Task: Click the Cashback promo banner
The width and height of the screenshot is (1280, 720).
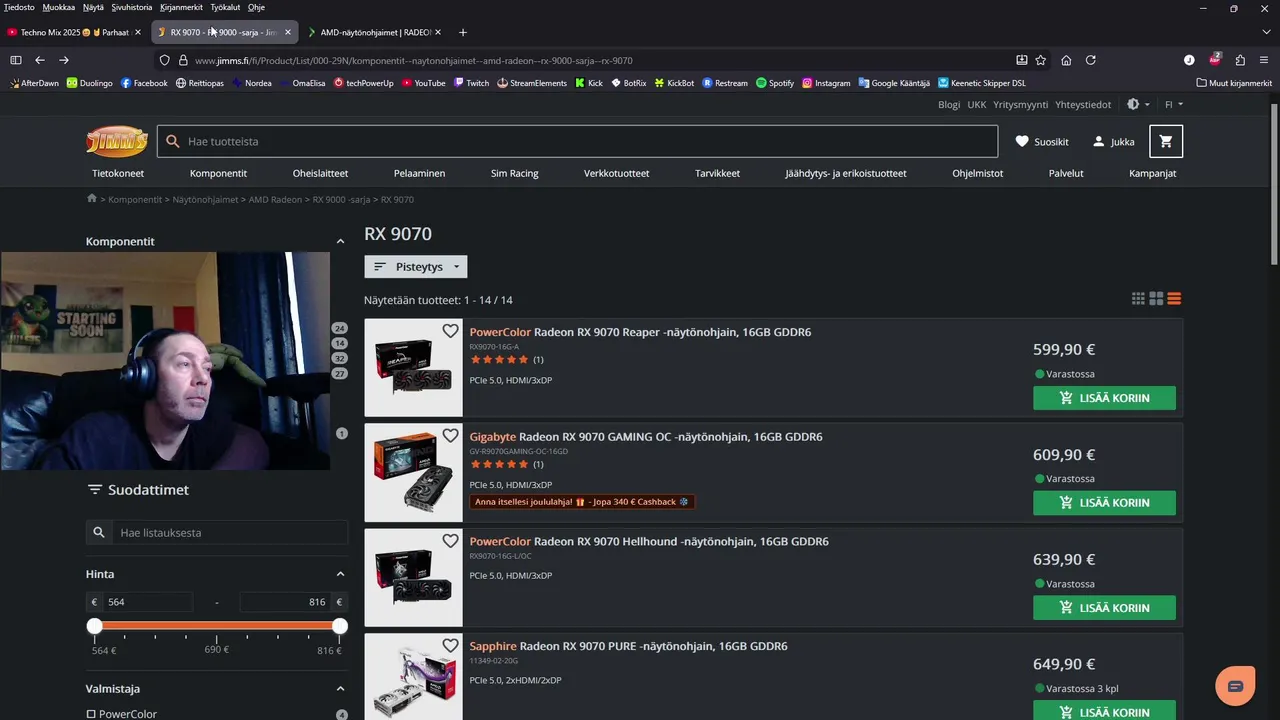Action: (x=582, y=502)
